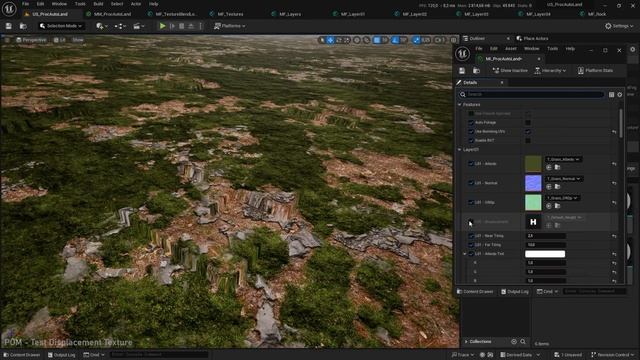
Task: Click the surface snapping icon in viewport
Action: pyautogui.click(x=366, y=40)
